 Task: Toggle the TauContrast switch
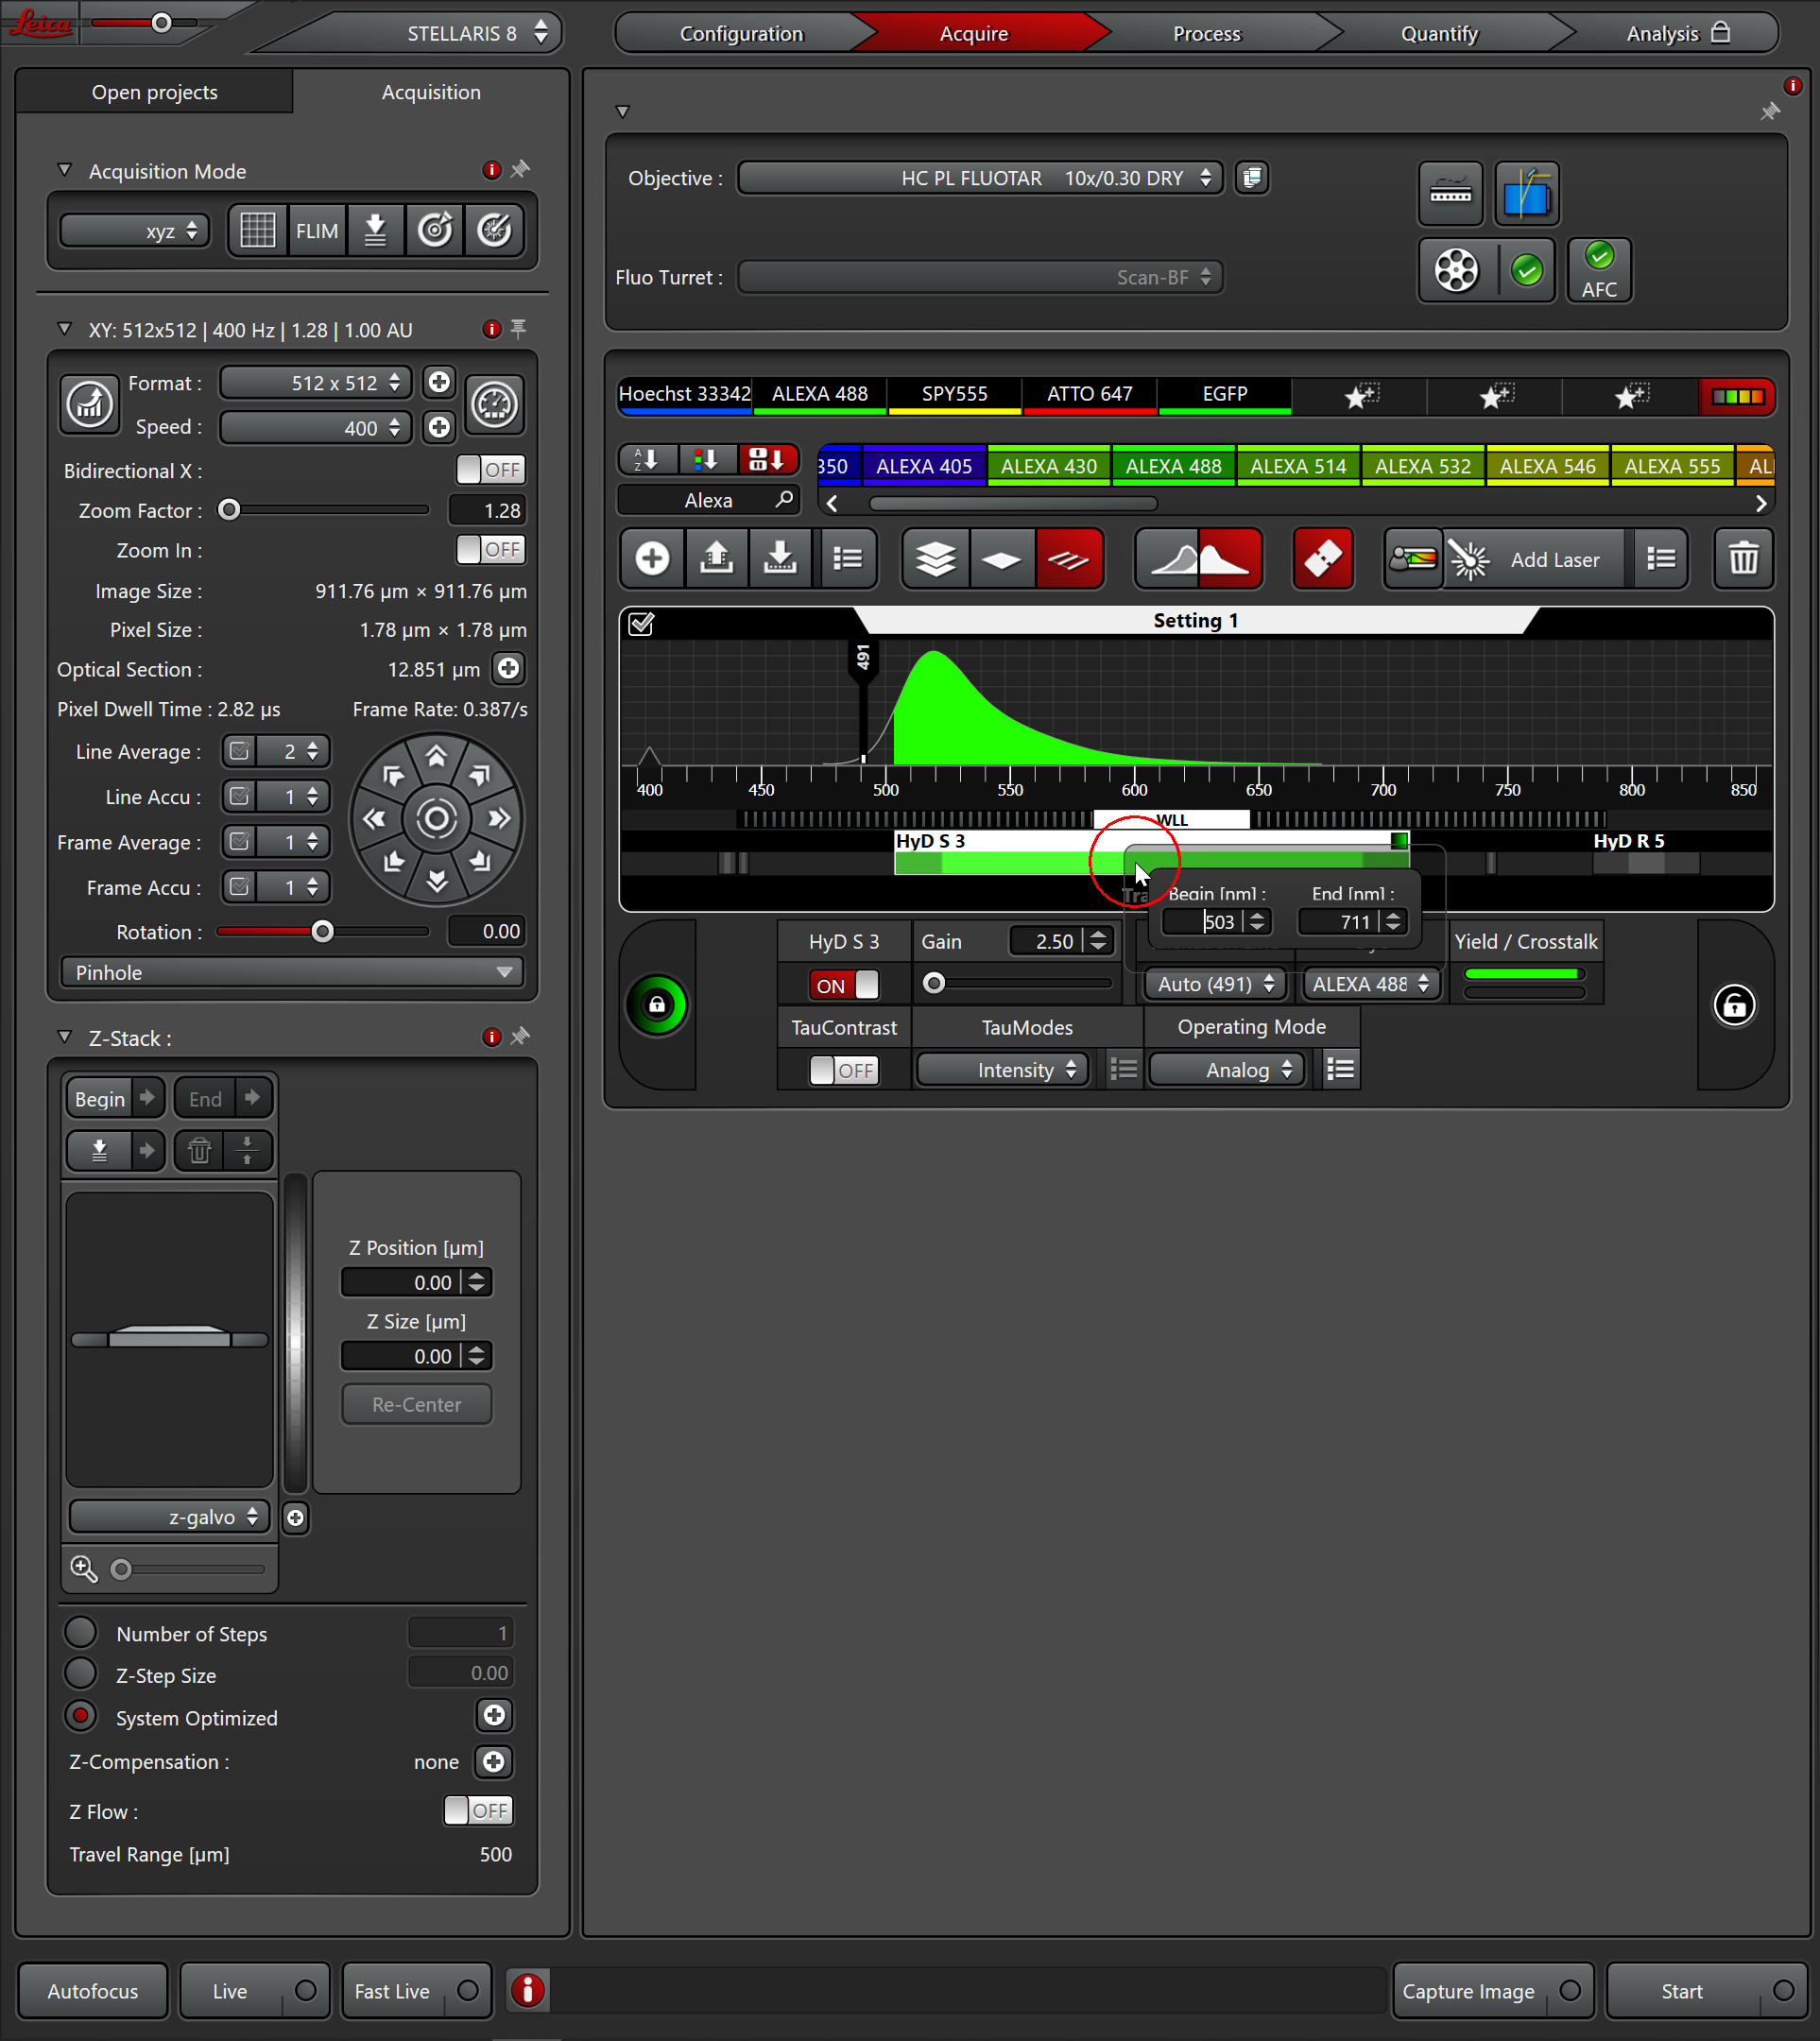click(x=844, y=1070)
